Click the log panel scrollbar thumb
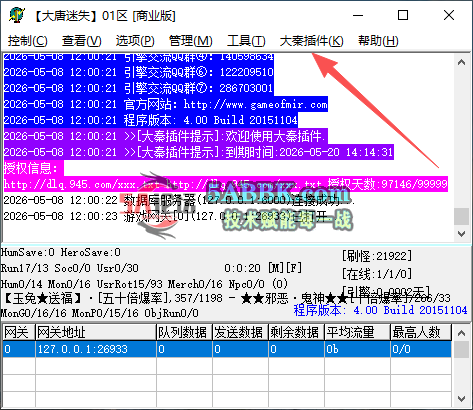473x410 pixels. 462,216
